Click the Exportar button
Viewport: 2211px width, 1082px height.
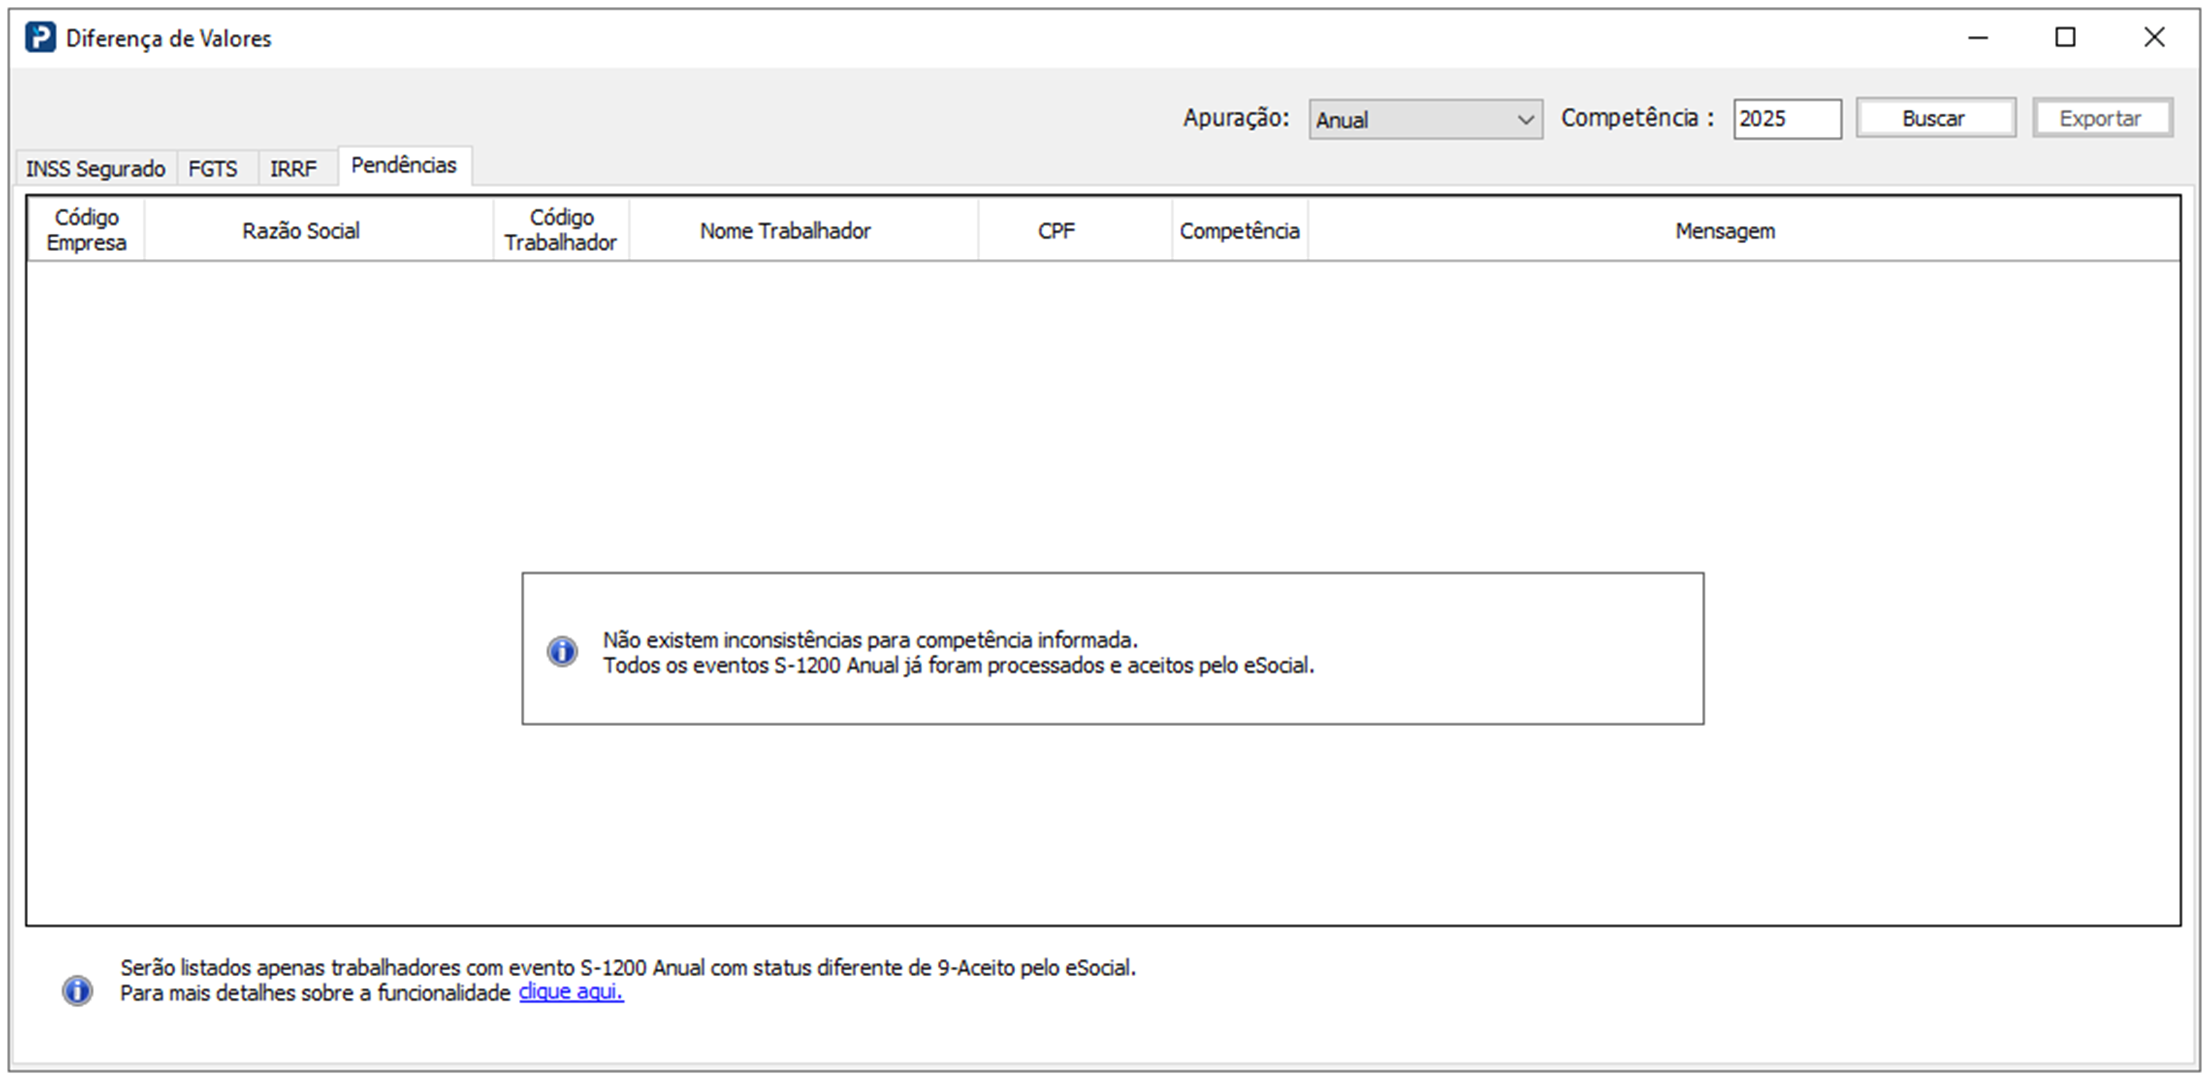pos(2100,118)
